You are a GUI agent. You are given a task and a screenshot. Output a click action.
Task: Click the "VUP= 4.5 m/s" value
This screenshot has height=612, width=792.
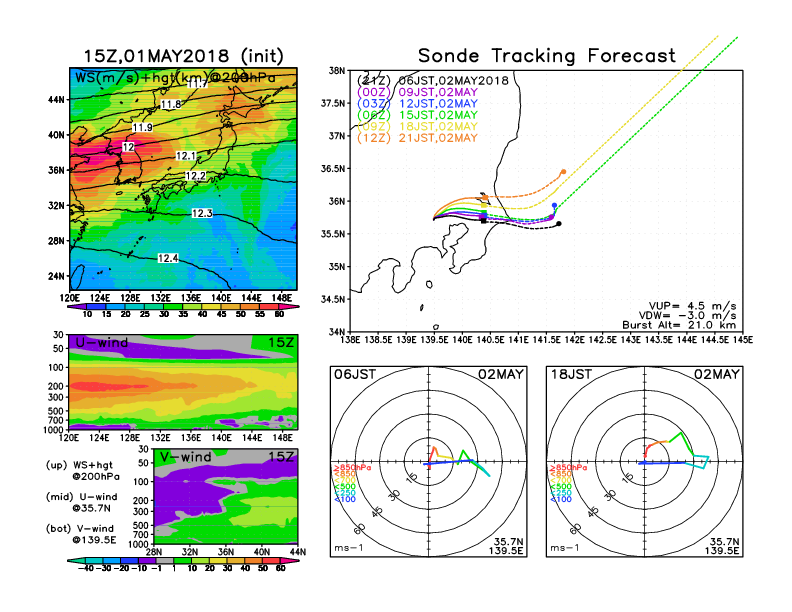(692, 306)
